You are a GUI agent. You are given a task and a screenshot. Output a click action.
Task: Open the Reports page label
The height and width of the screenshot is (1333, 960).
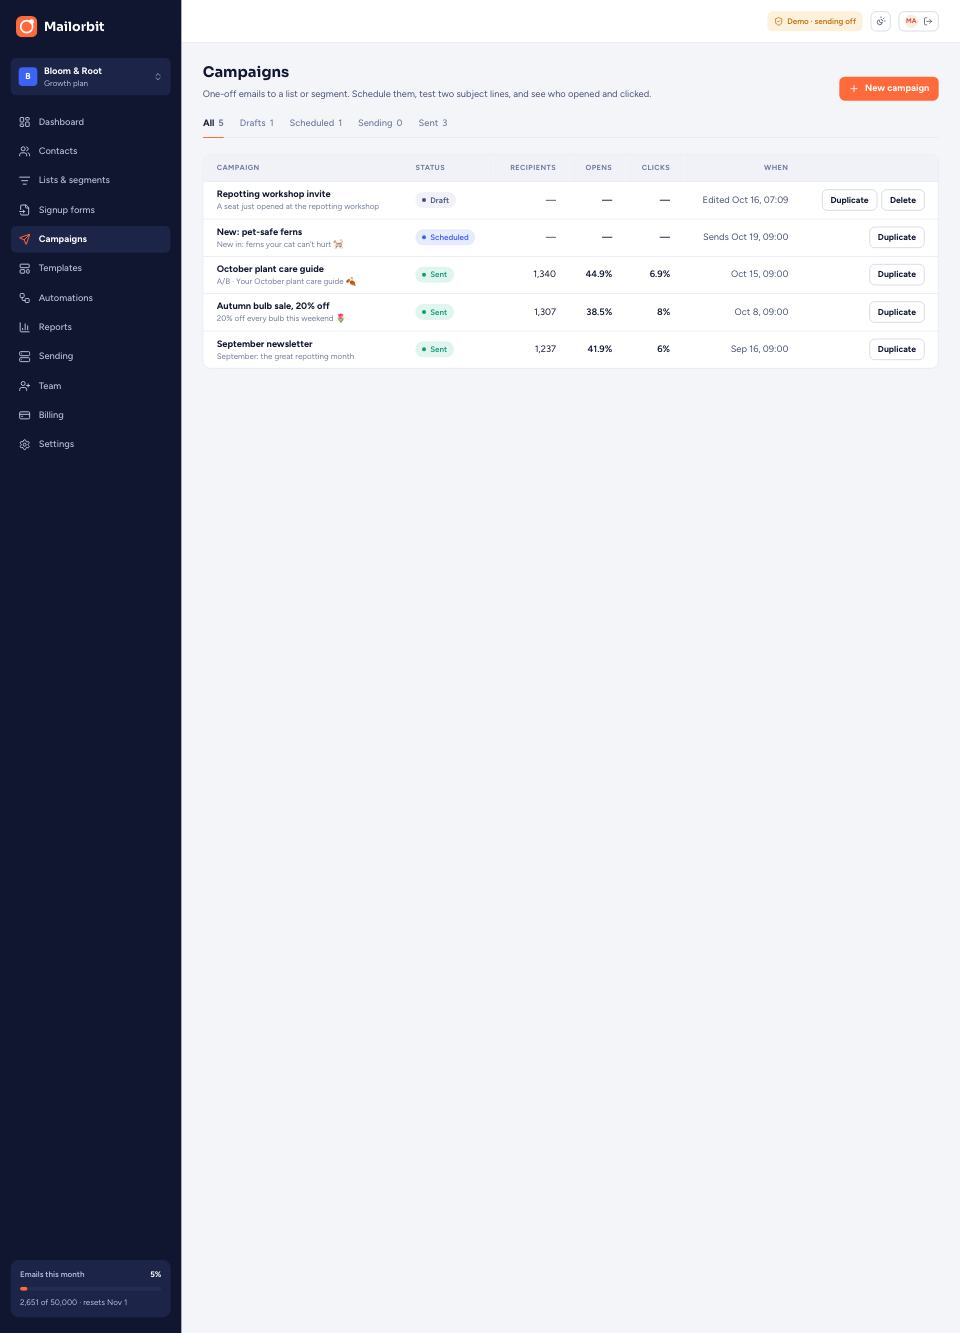(x=55, y=327)
